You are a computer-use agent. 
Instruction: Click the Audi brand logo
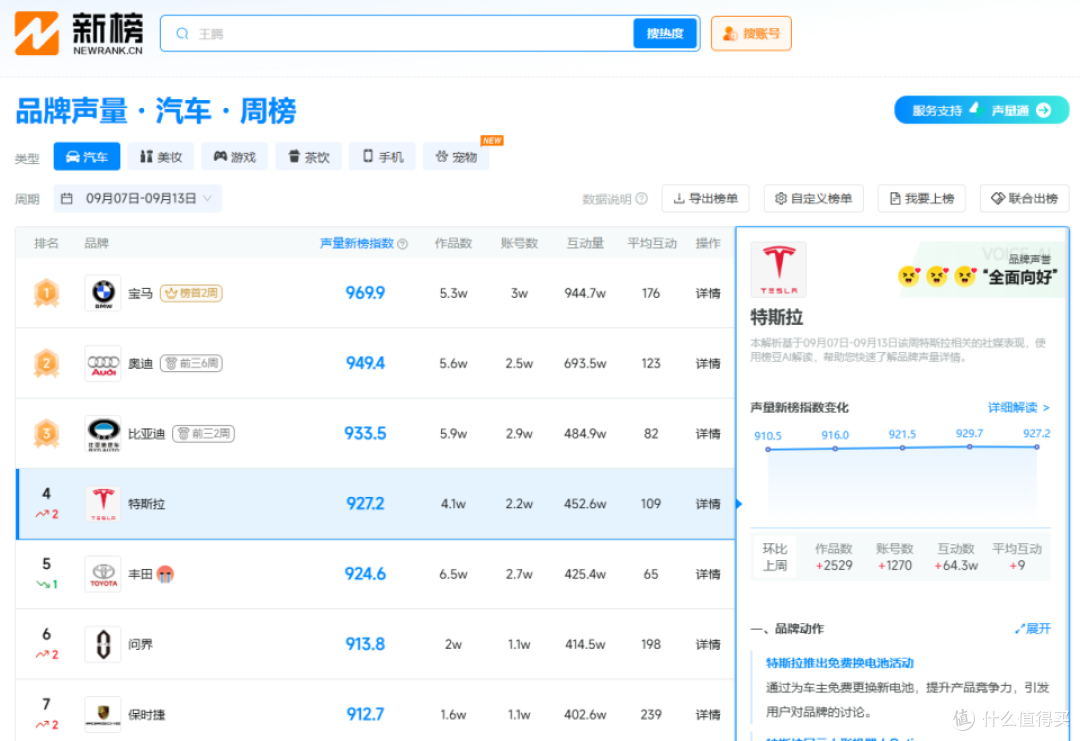point(103,364)
